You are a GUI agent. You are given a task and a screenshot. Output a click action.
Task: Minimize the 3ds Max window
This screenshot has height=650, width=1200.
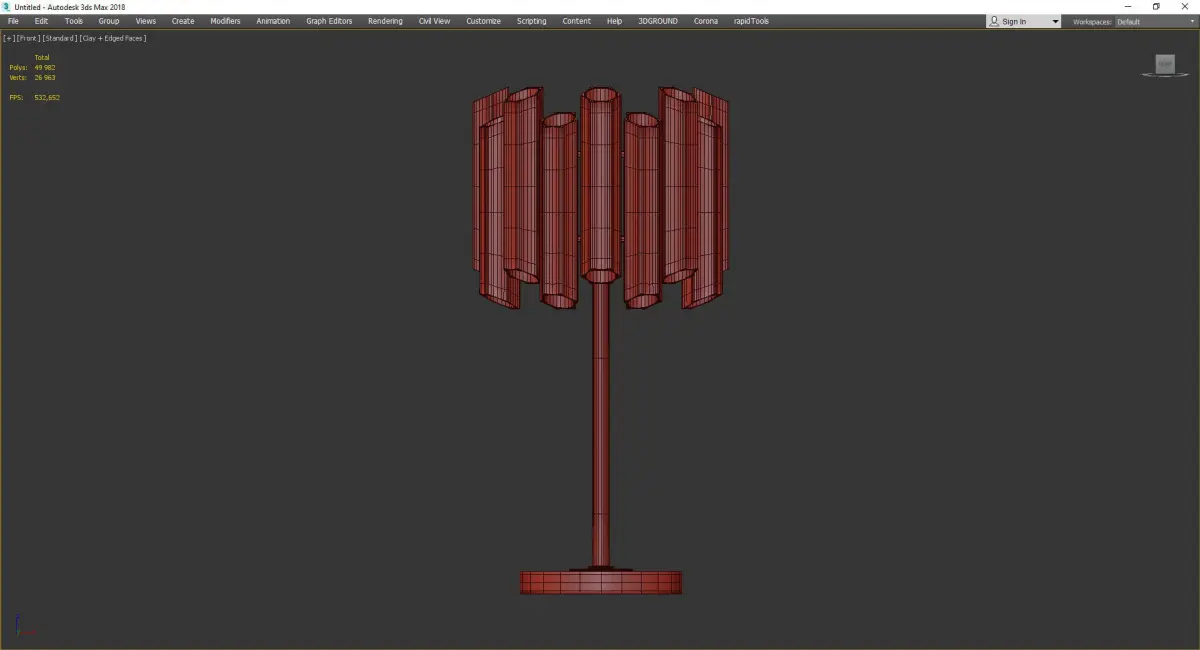[x=1128, y=7]
